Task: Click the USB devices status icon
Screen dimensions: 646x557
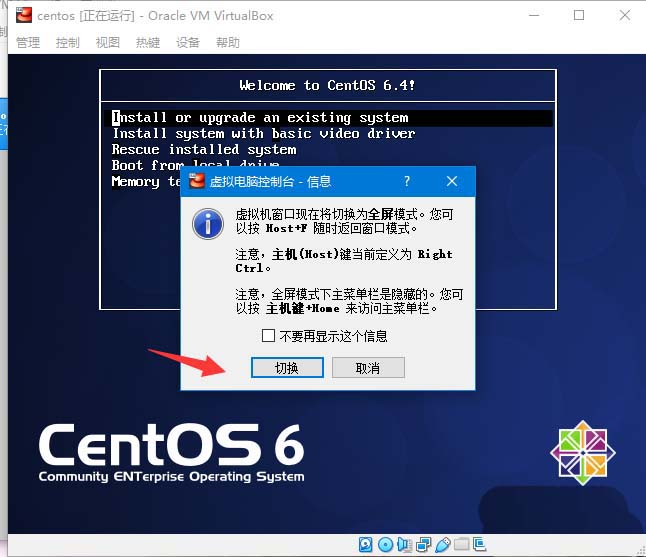Action: pos(443,545)
